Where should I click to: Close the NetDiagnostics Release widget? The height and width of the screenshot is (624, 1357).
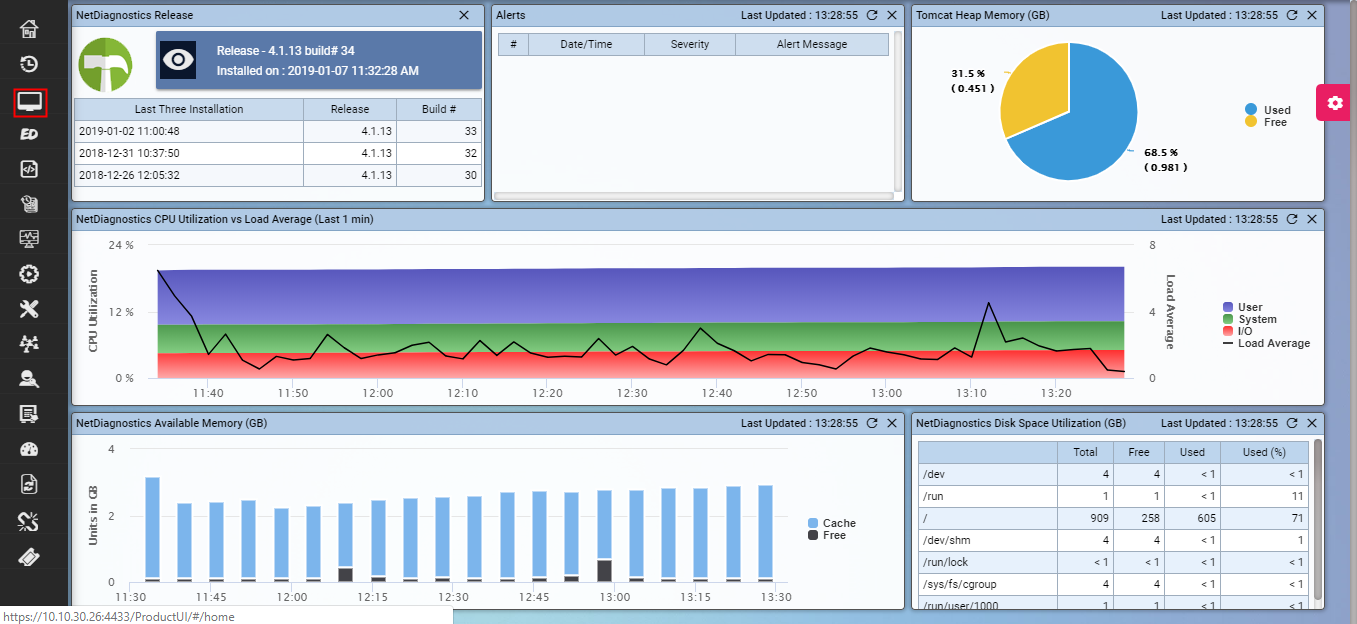coord(463,16)
